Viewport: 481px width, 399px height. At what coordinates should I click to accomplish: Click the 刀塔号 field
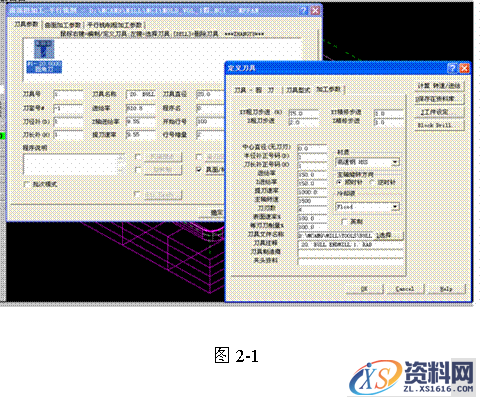68,108
